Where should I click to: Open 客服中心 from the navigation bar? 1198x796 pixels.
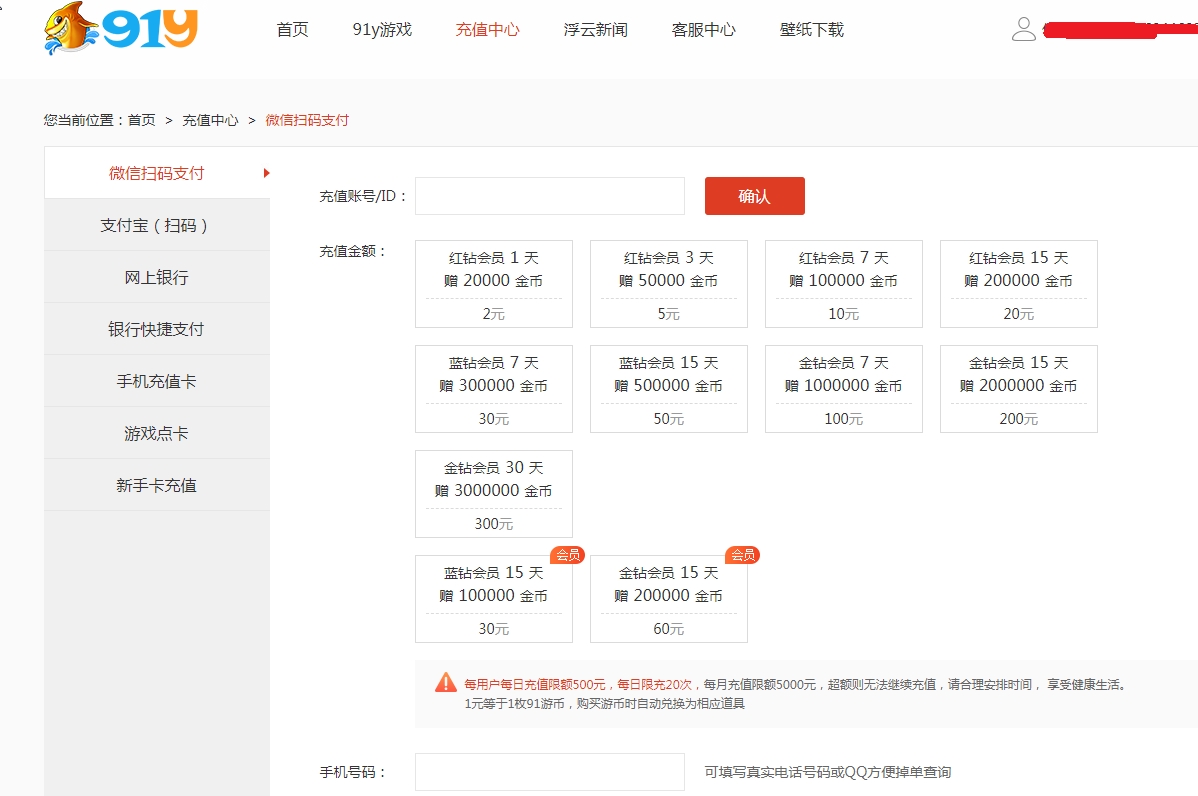click(x=703, y=30)
